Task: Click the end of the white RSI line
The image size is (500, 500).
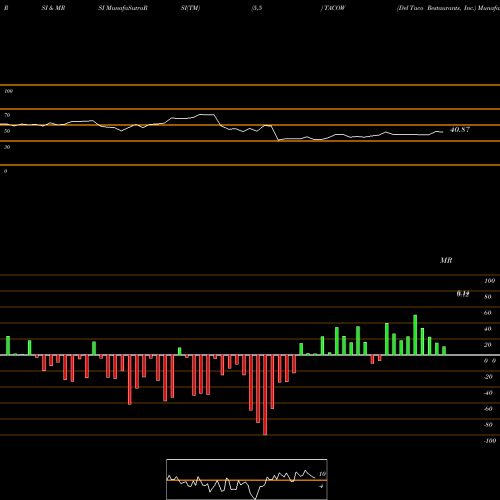Action: pyautogui.click(x=443, y=132)
